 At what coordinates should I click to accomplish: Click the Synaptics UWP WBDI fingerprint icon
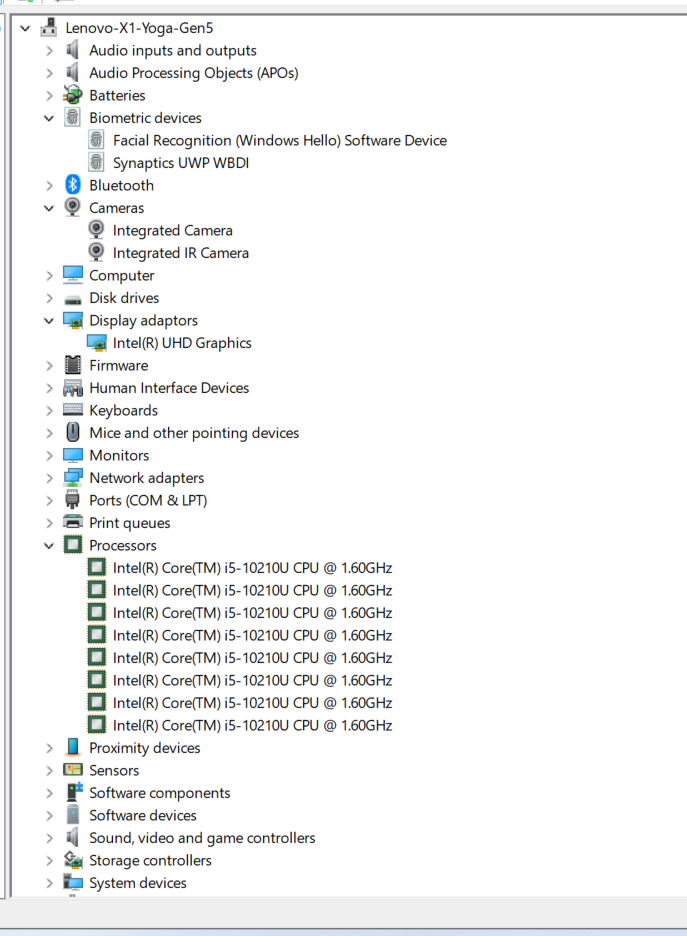pyautogui.click(x=97, y=163)
